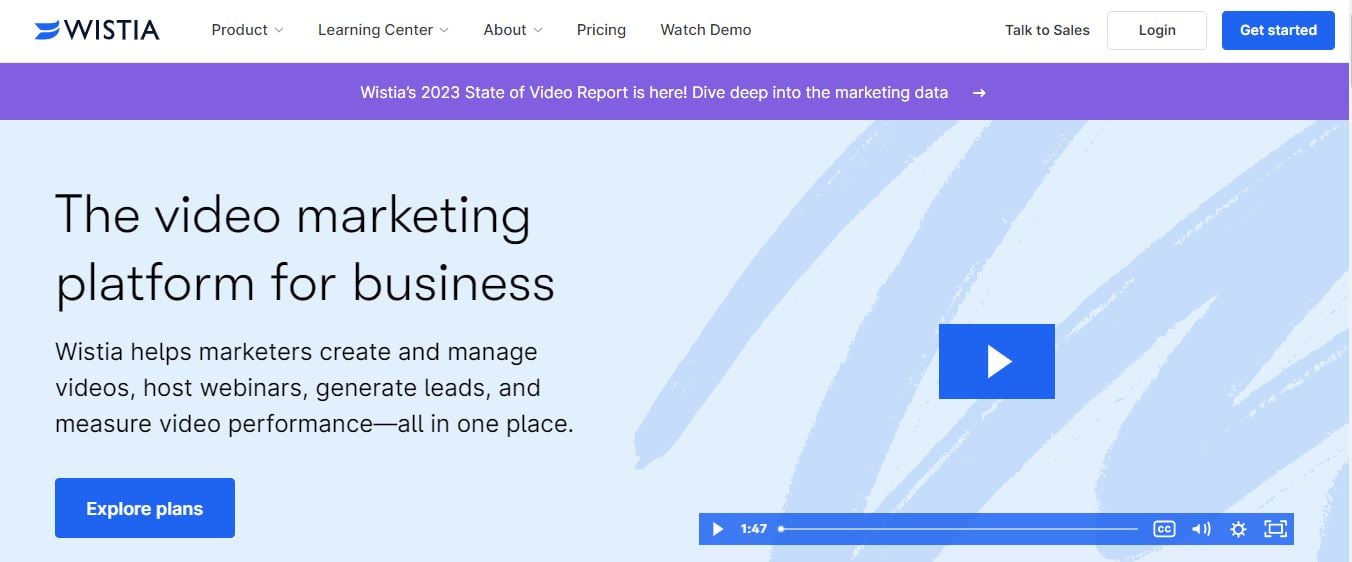Click the Explore plans button
1352x562 pixels.
pos(145,508)
